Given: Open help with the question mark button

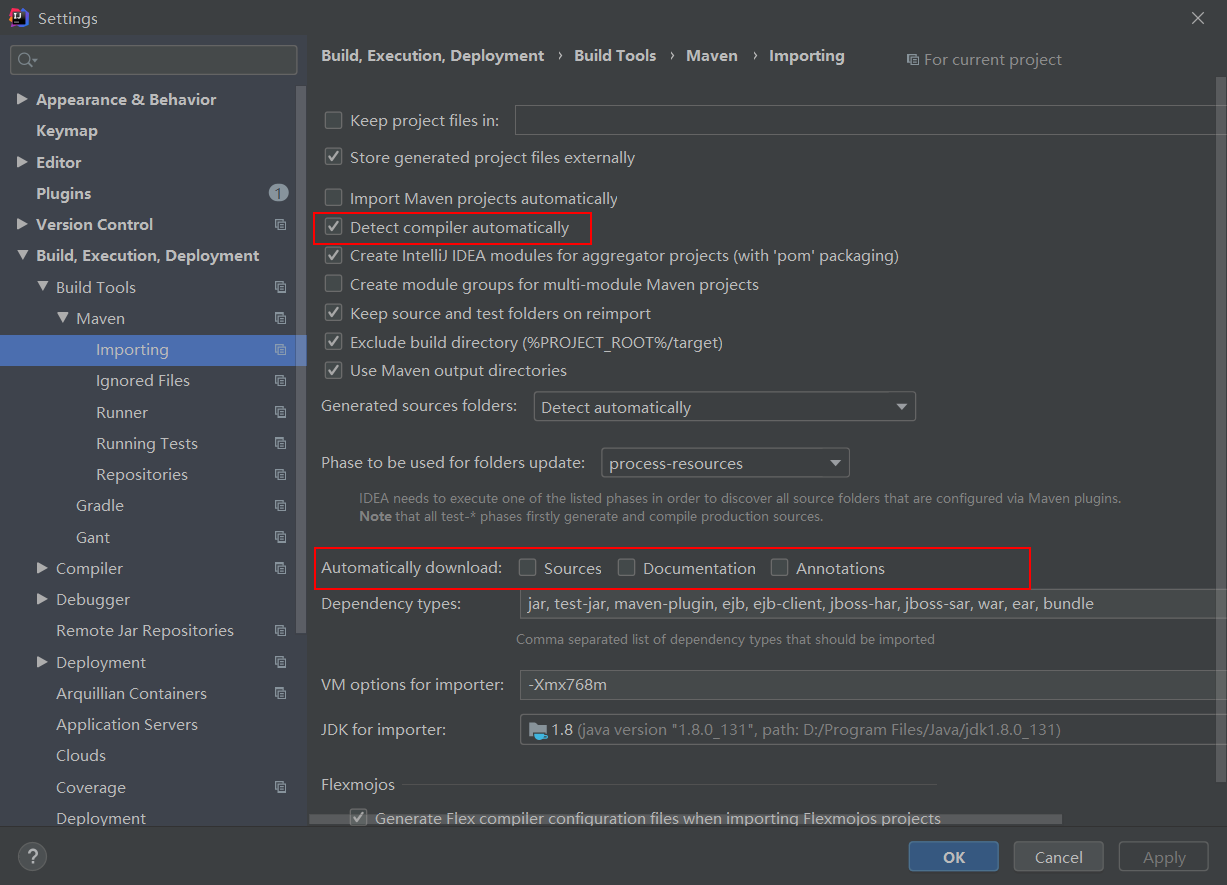Looking at the screenshot, I should coord(32,856).
